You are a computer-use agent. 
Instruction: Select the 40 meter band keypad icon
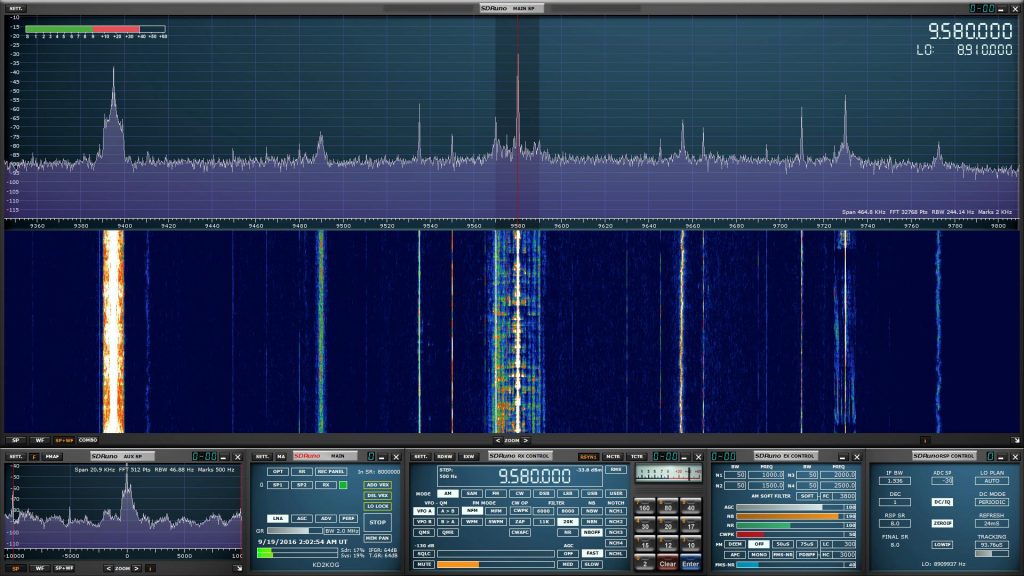point(691,507)
